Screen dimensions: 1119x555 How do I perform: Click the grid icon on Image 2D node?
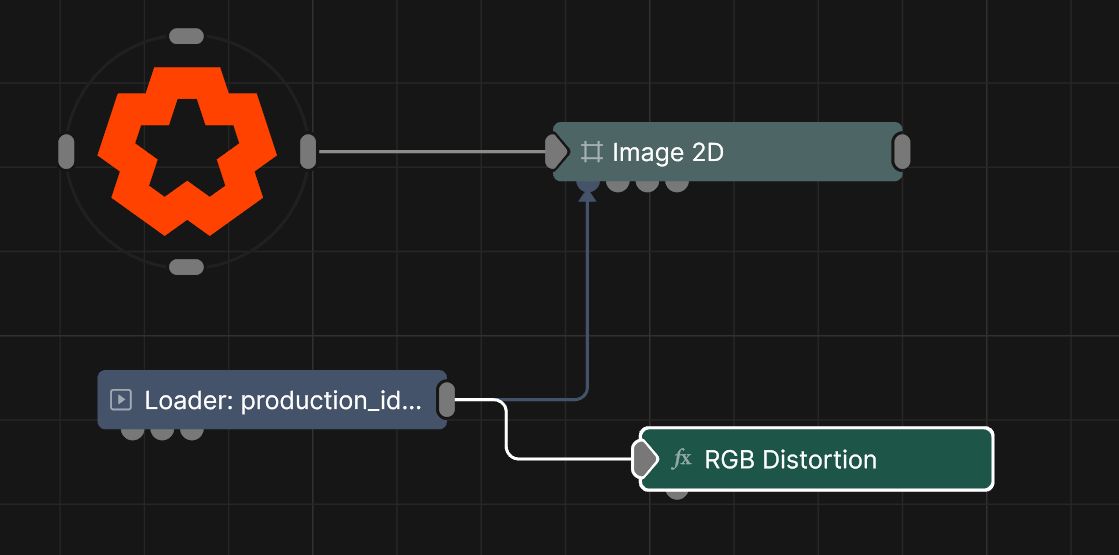591,152
